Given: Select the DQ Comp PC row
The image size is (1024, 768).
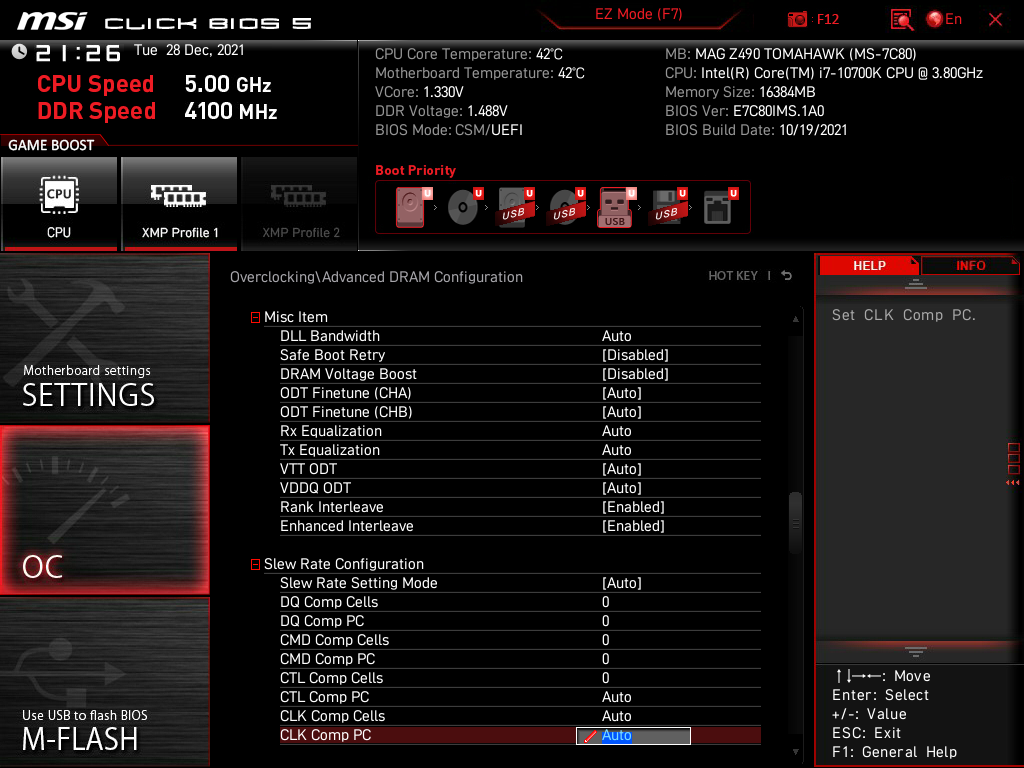Looking at the screenshot, I should [520, 621].
